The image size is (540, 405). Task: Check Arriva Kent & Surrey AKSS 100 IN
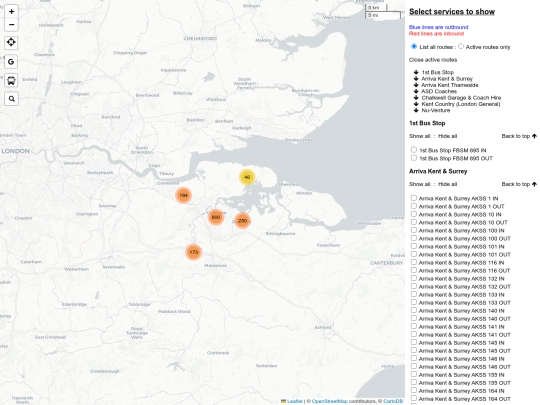click(x=414, y=230)
